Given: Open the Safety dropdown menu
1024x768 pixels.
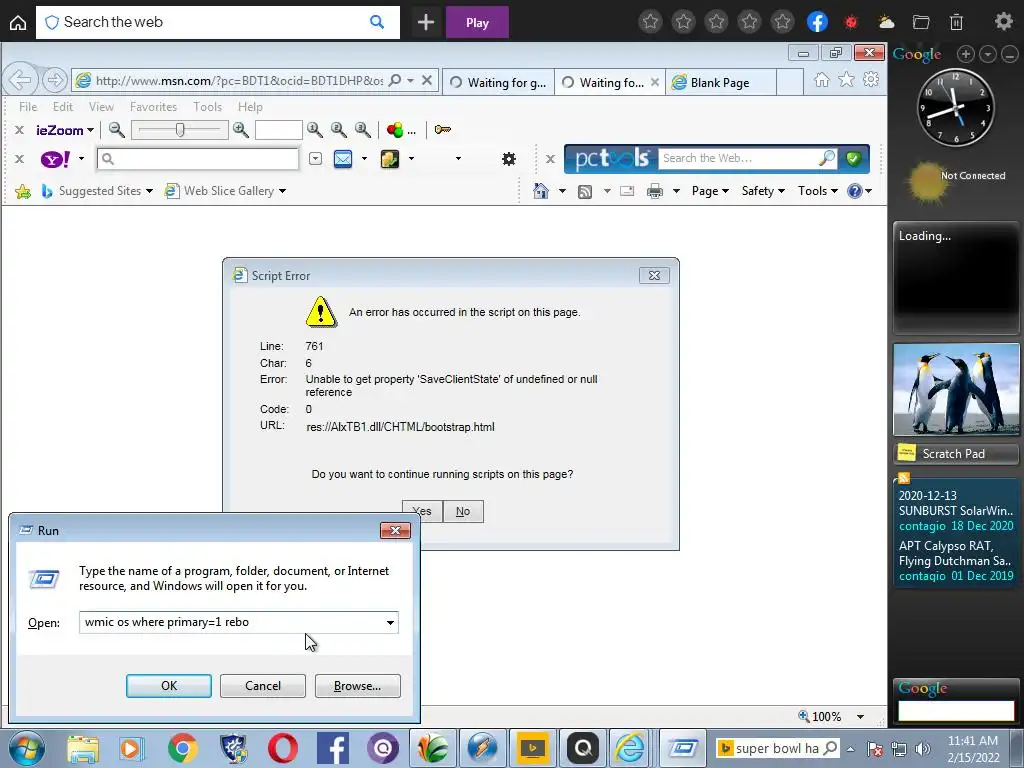Looking at the screenshot, I should tap(763, 191).
